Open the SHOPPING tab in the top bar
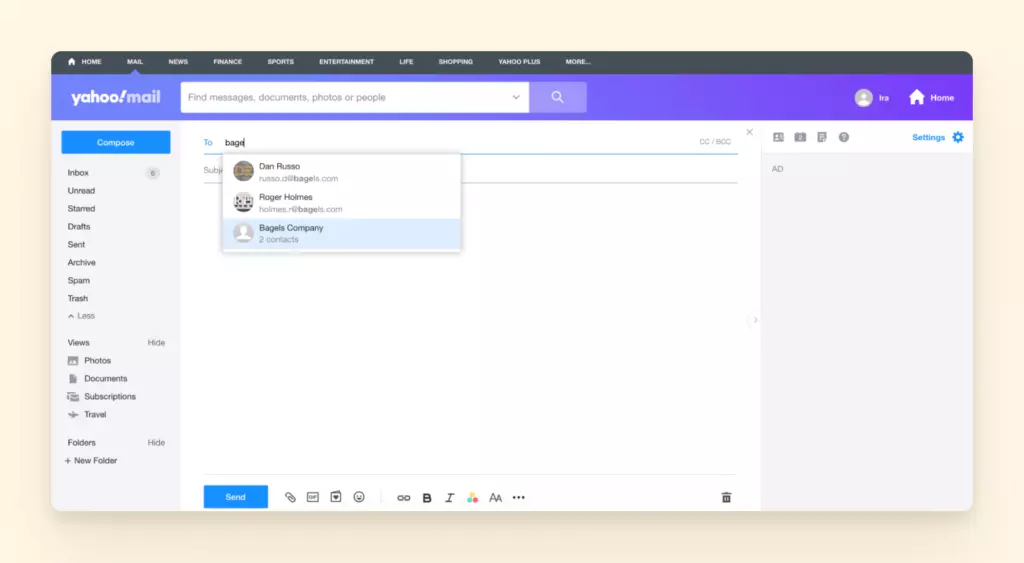Image resolution: width=1024 pixels, height=563 pixels. pos(456,61)
